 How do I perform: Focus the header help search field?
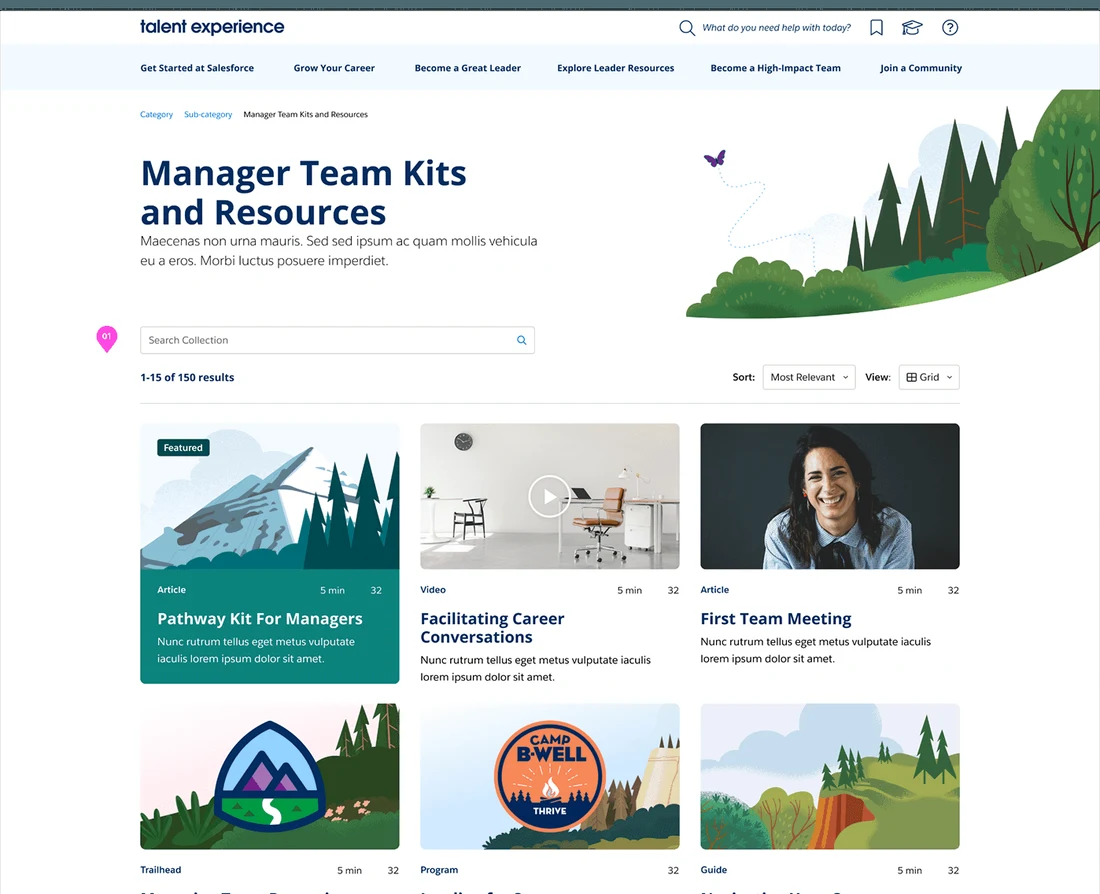776,28
